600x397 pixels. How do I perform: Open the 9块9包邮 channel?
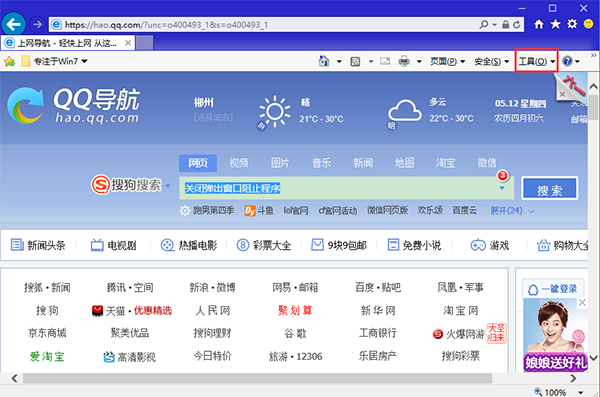(339, 245)
